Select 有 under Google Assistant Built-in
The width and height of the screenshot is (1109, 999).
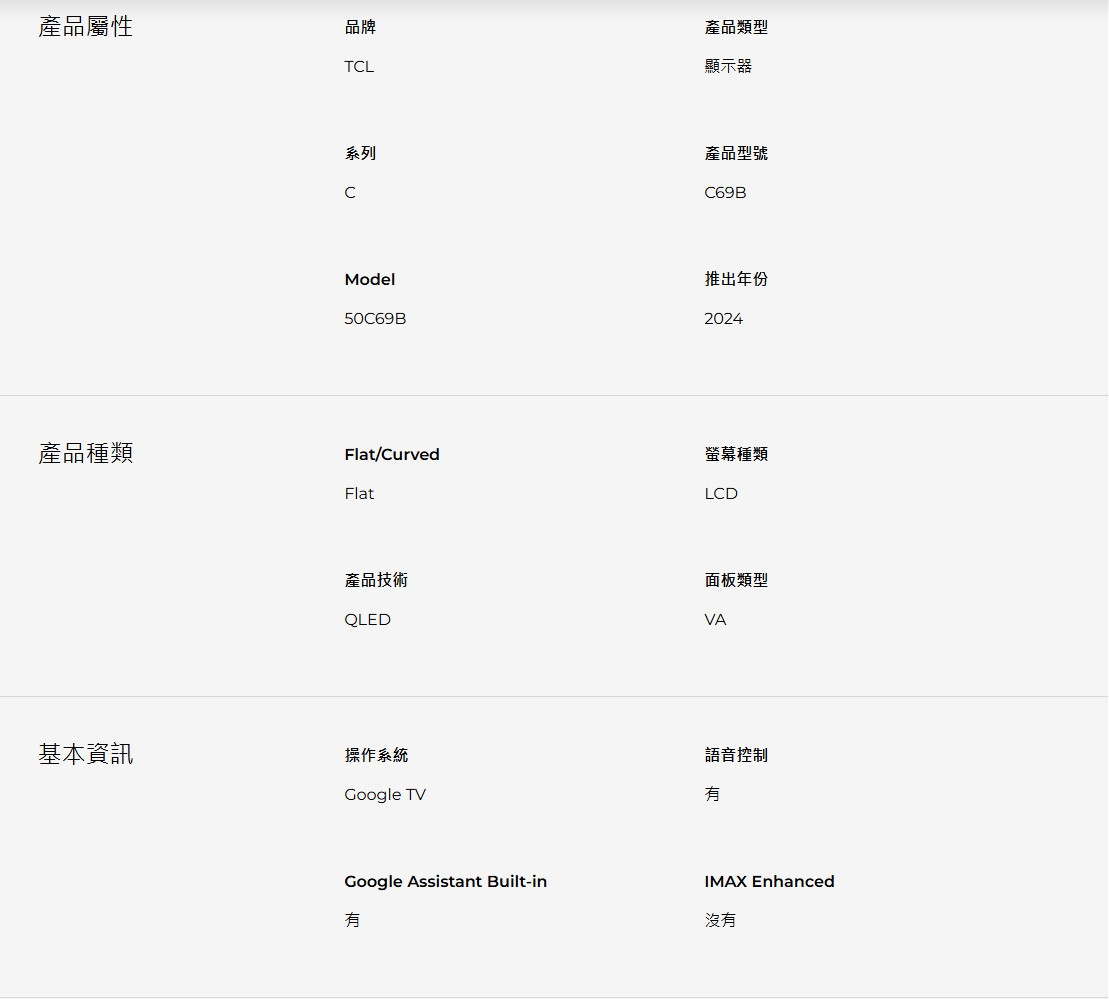click(x=352, y=920)
